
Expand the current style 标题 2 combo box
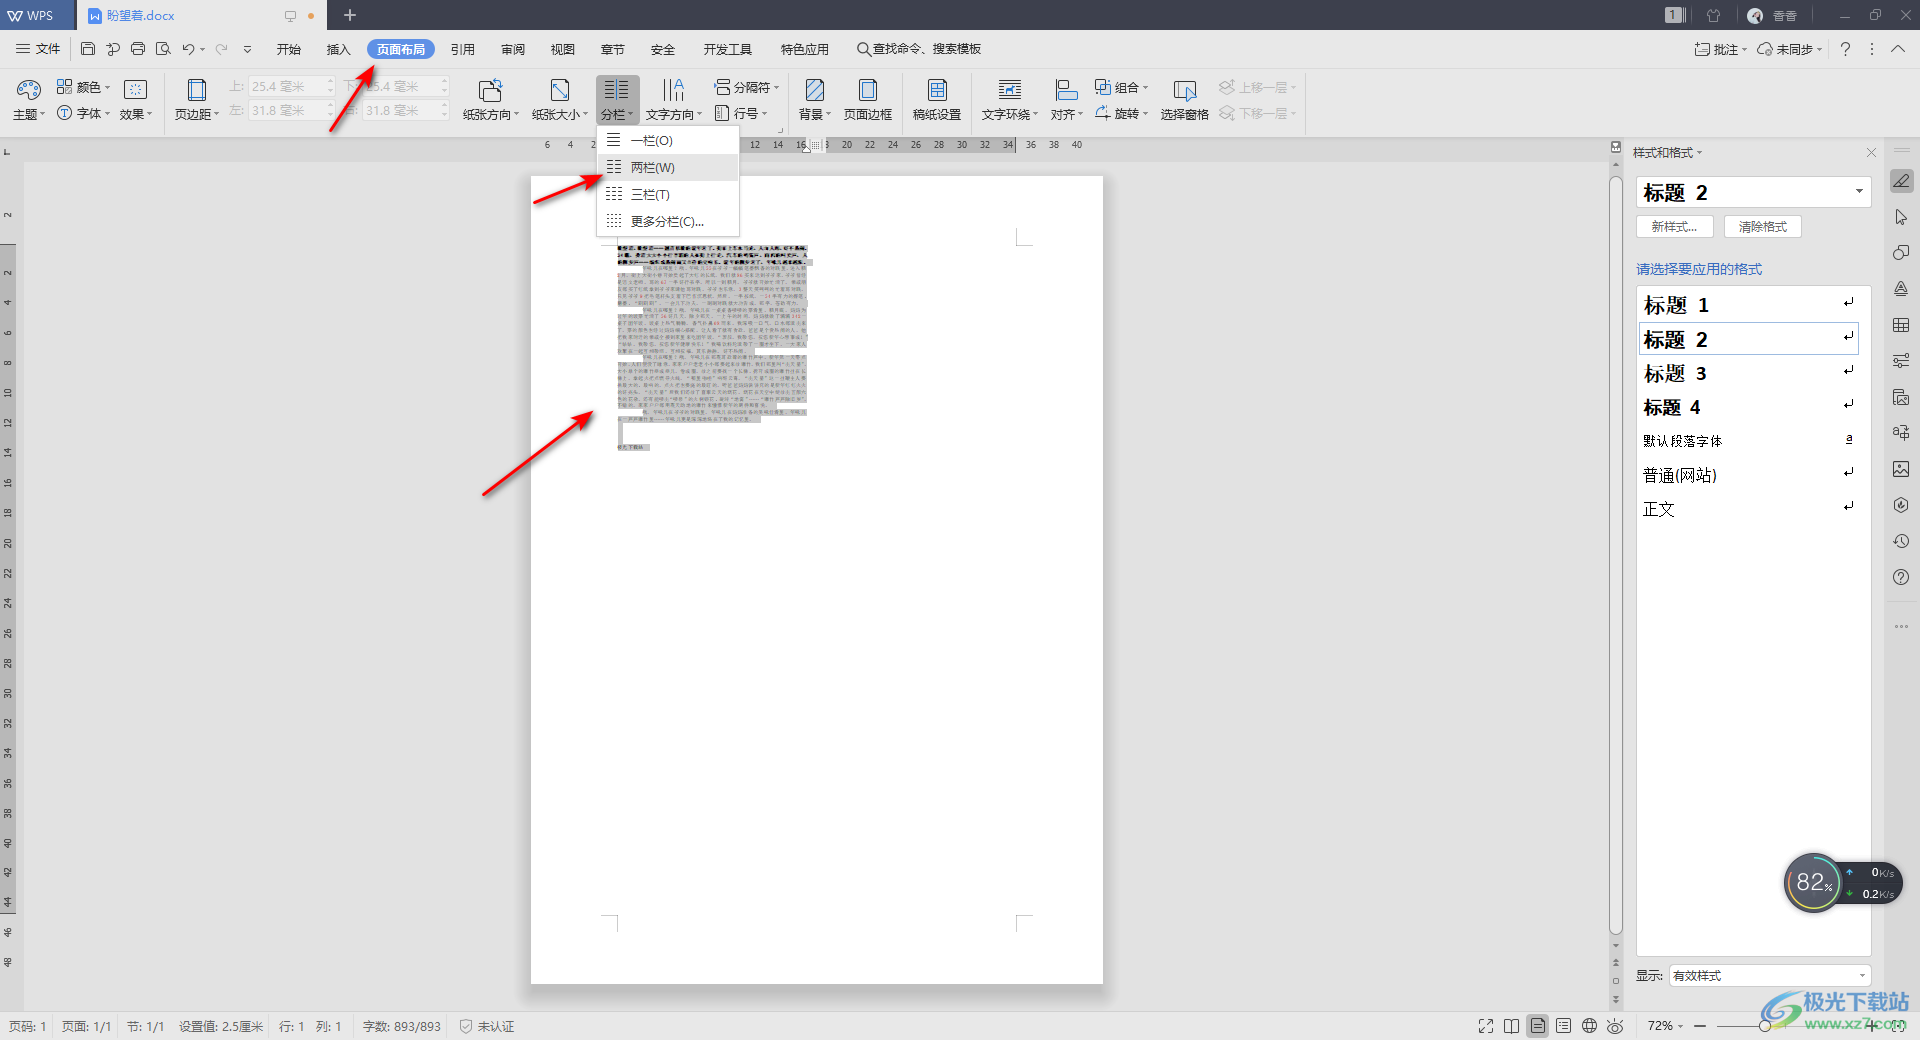pos(1859,192)
